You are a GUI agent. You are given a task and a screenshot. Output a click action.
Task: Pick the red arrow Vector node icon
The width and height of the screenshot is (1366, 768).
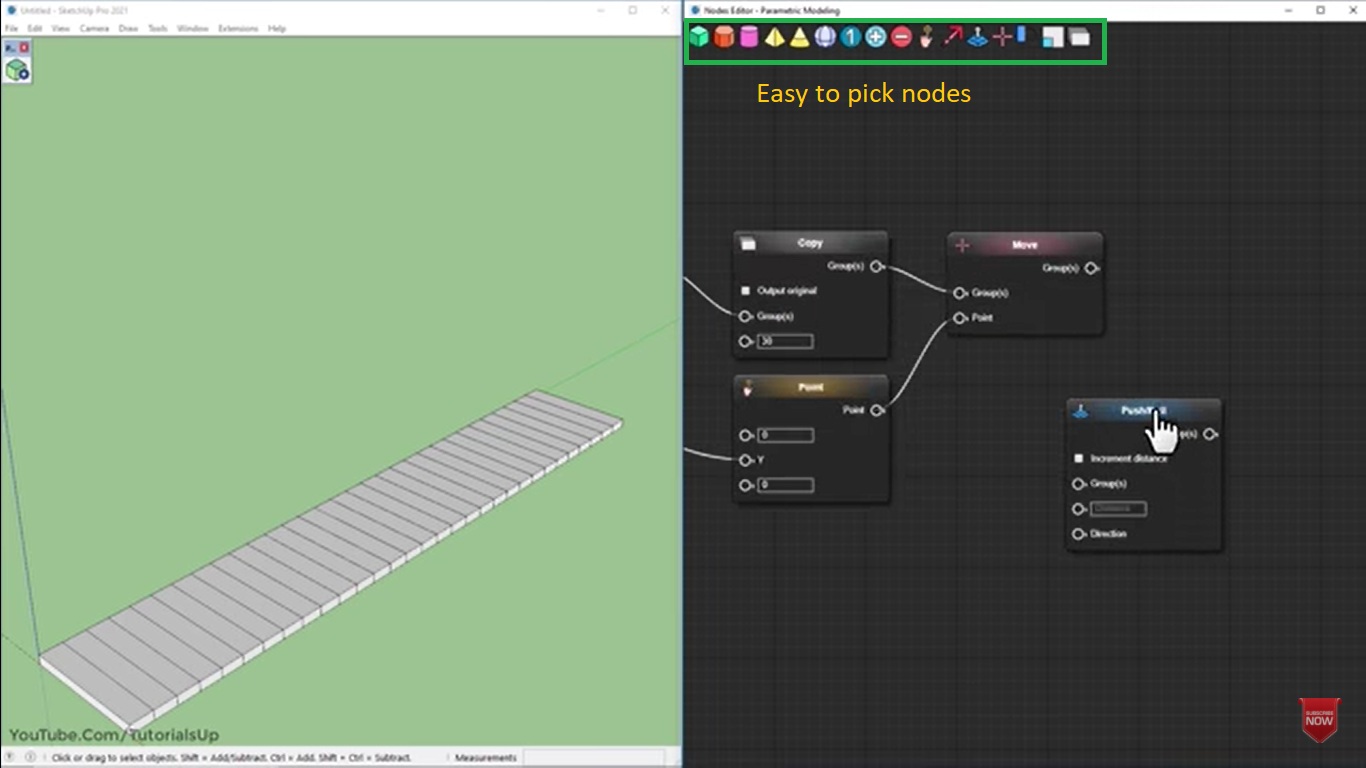(952, 38)
